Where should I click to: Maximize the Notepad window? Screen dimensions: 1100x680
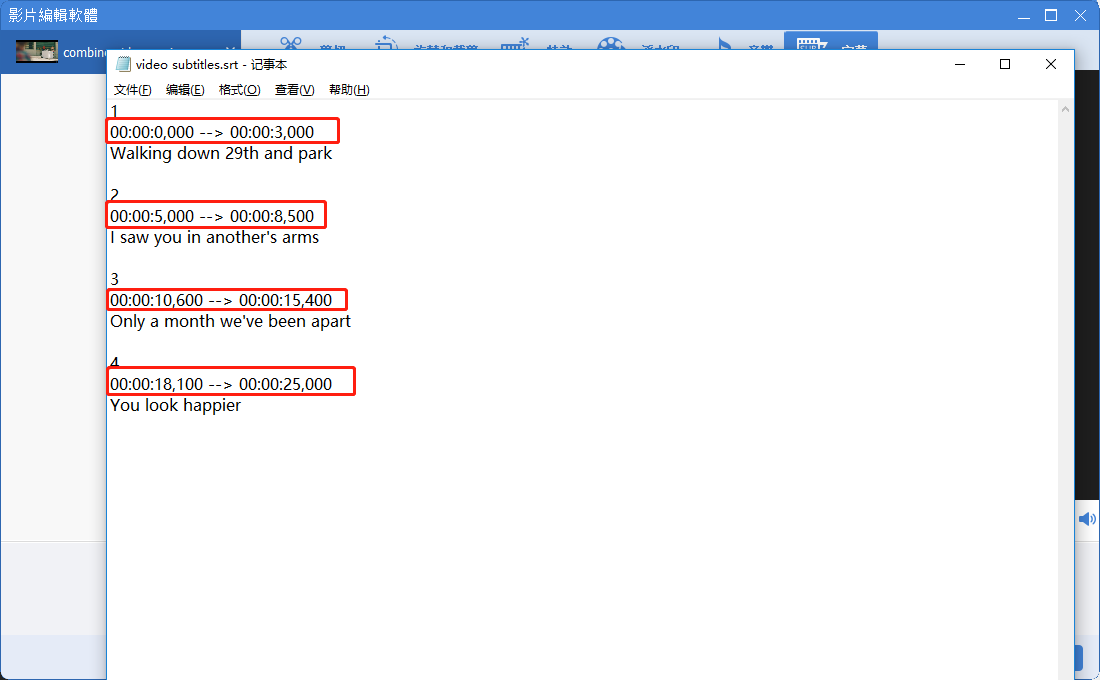click(x=1005, y=64)
